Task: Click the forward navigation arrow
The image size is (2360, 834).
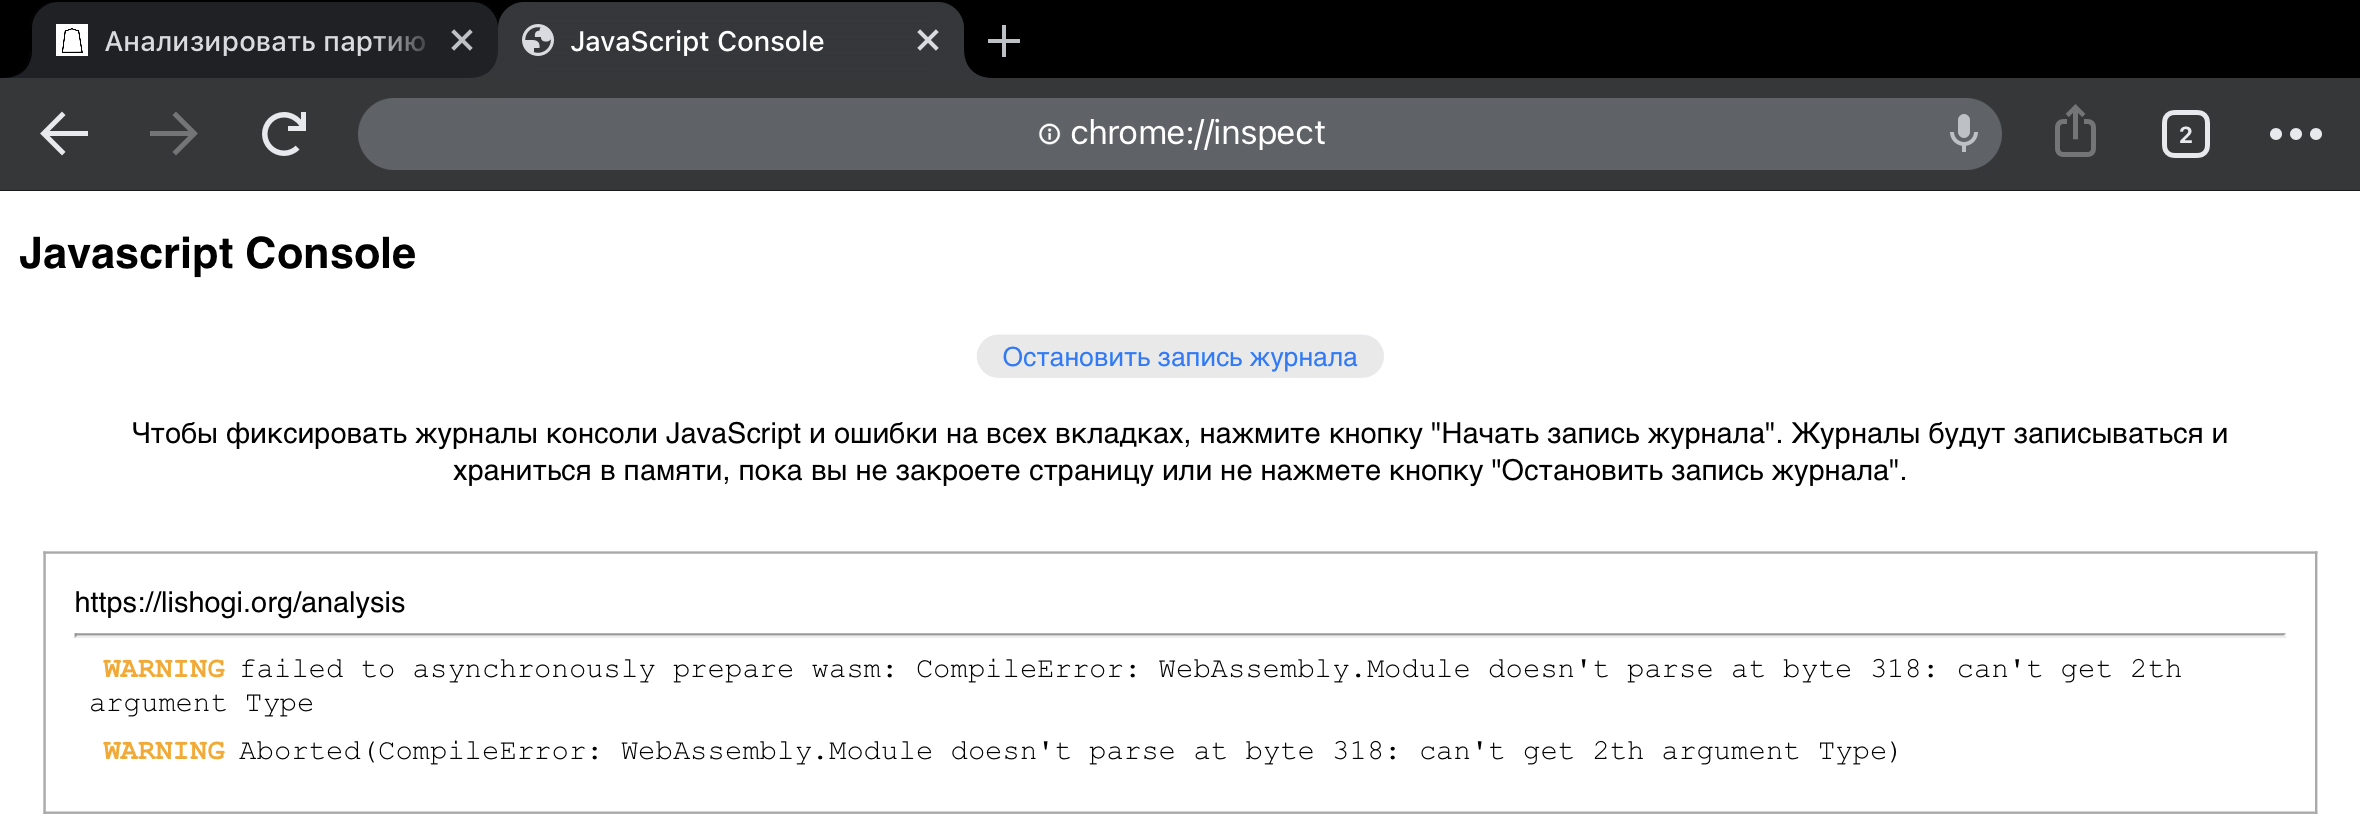Action: pos(174,134)
